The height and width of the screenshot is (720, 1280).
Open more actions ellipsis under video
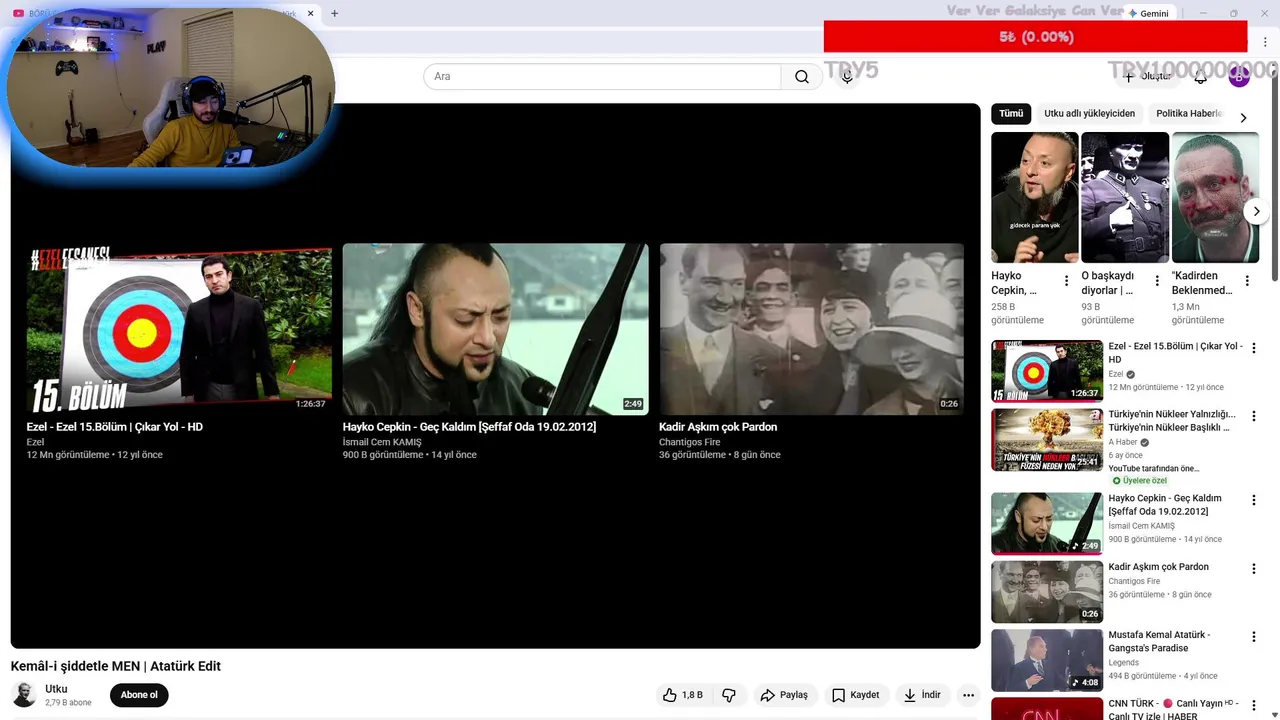point(968,695)
